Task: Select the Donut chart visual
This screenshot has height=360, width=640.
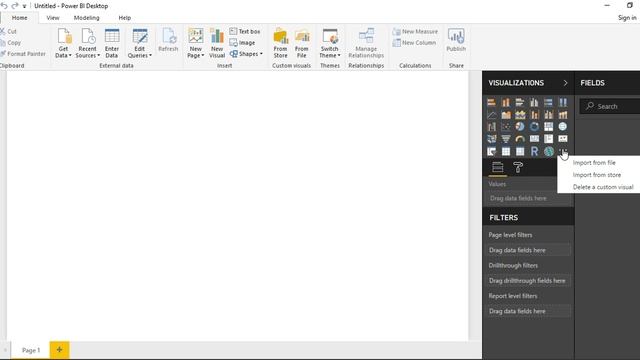Action: [x=534, y=127]
